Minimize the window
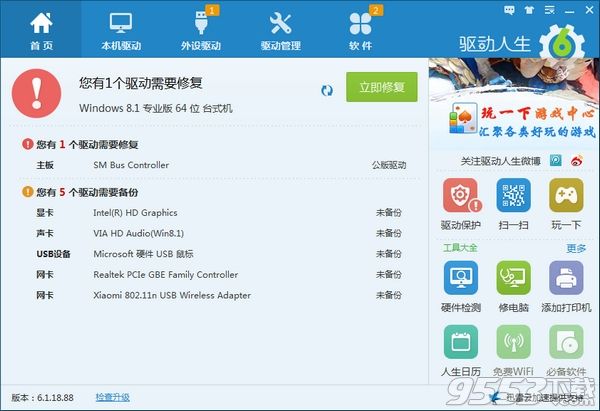The image size is (600, 411). tap(569, 11)
